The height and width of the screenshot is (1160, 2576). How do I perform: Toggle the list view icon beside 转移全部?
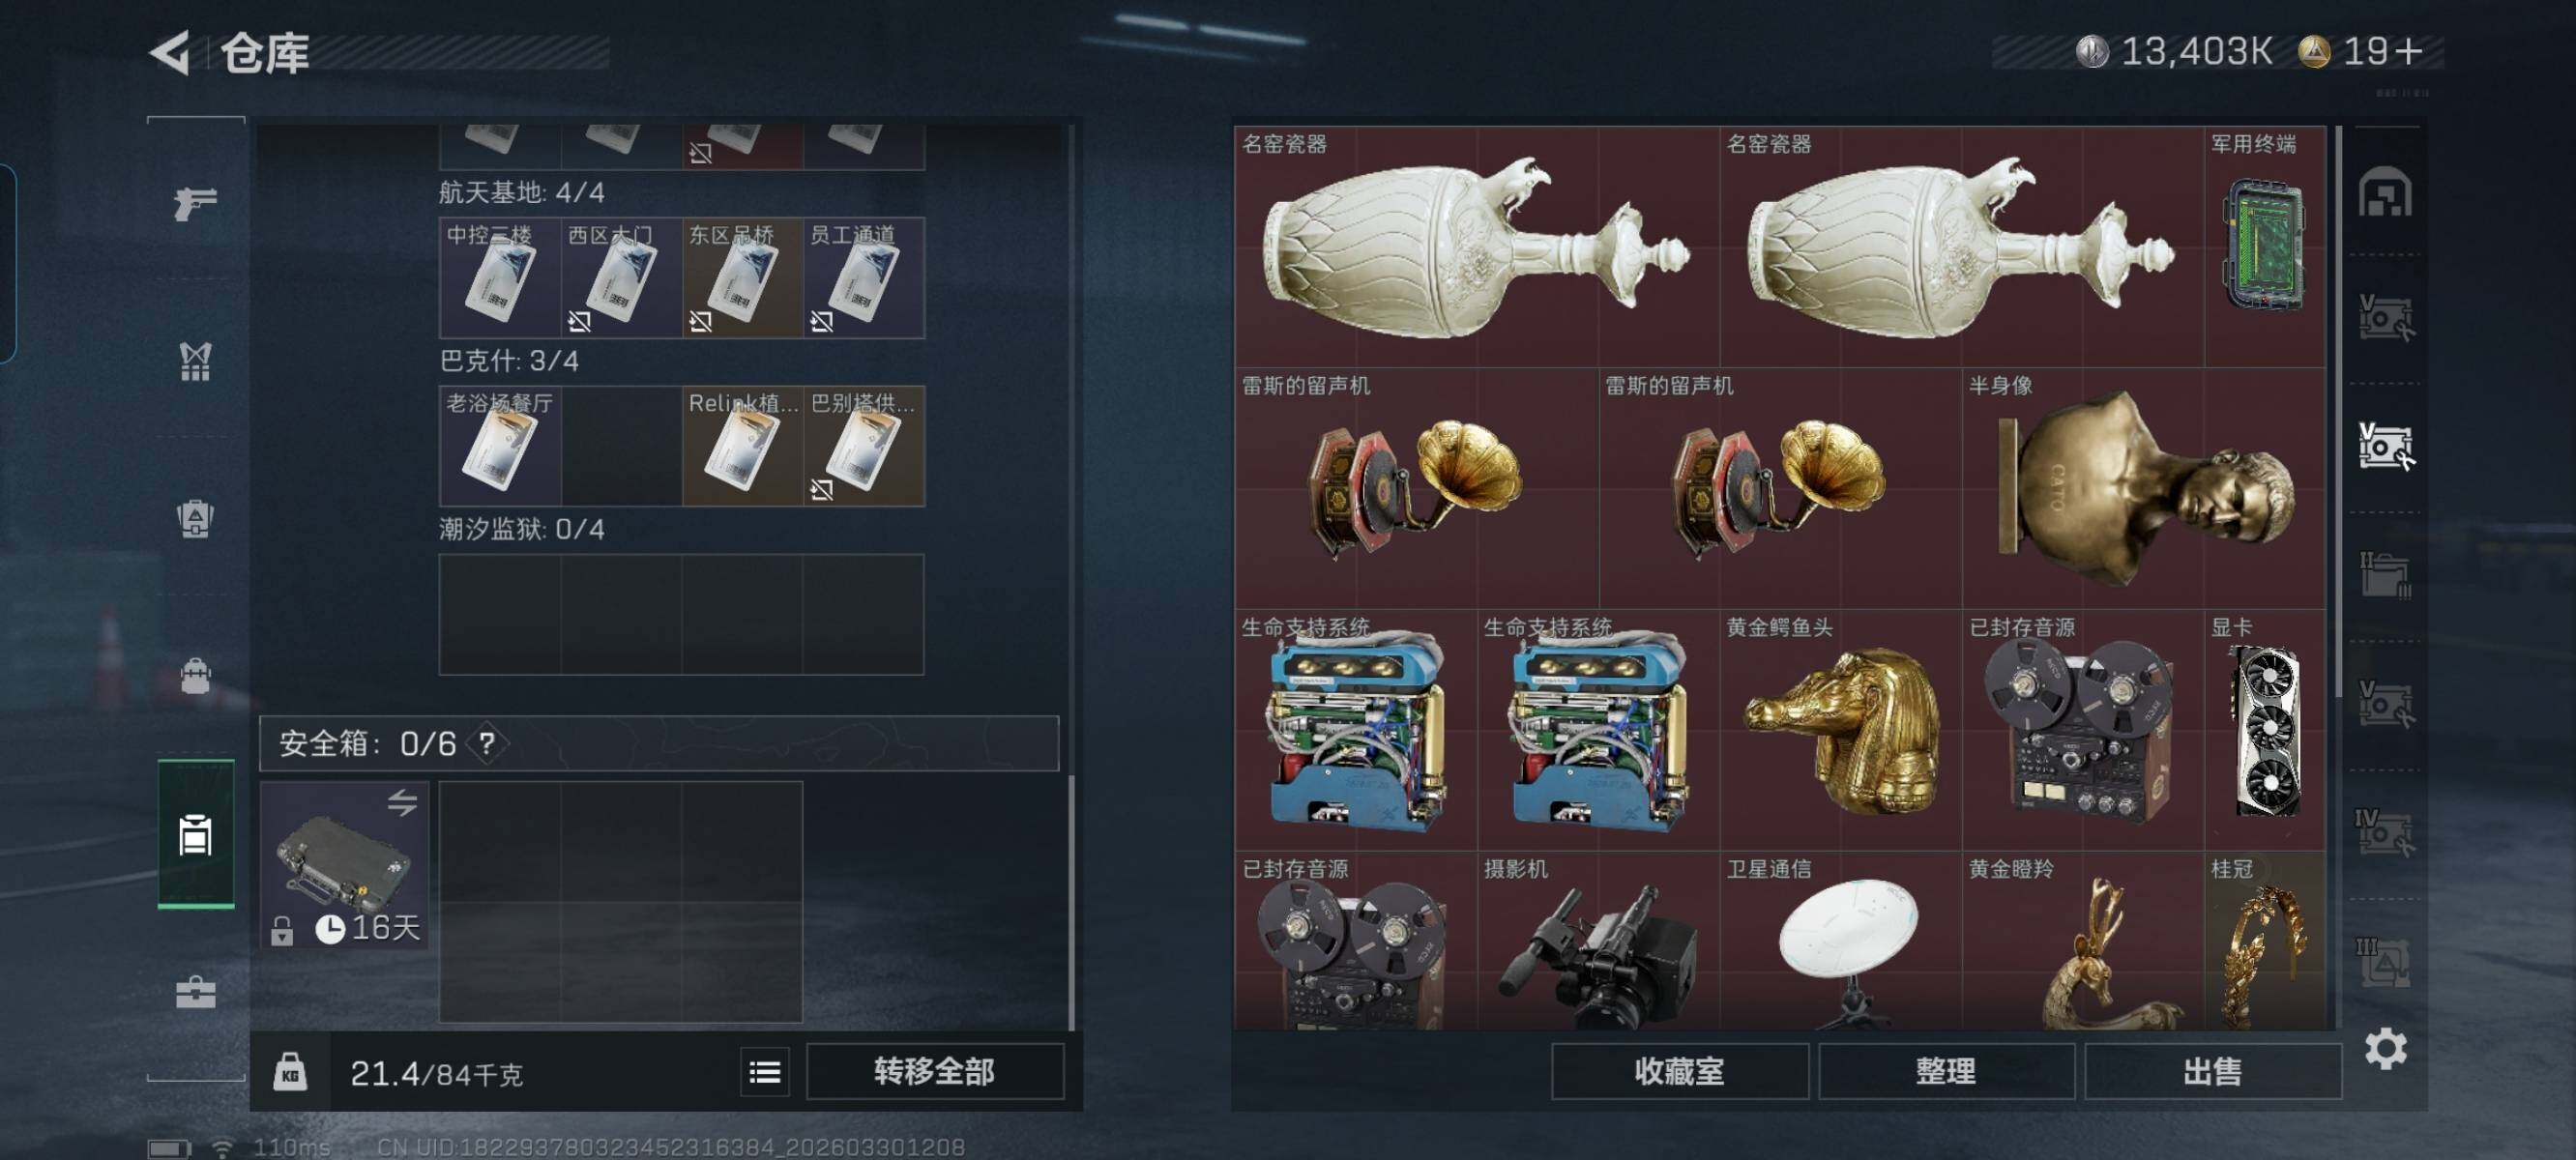(765, 1072)
